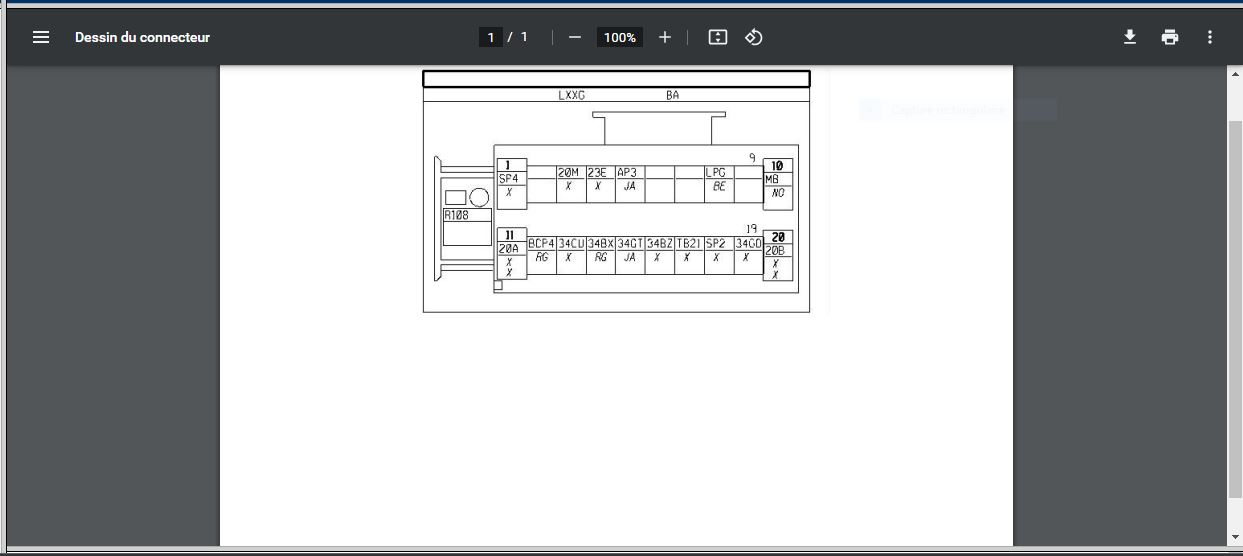Click the BCP4 pin cell
The width and height of the screenshot is (1243, 556).
(x=541, y=244)
